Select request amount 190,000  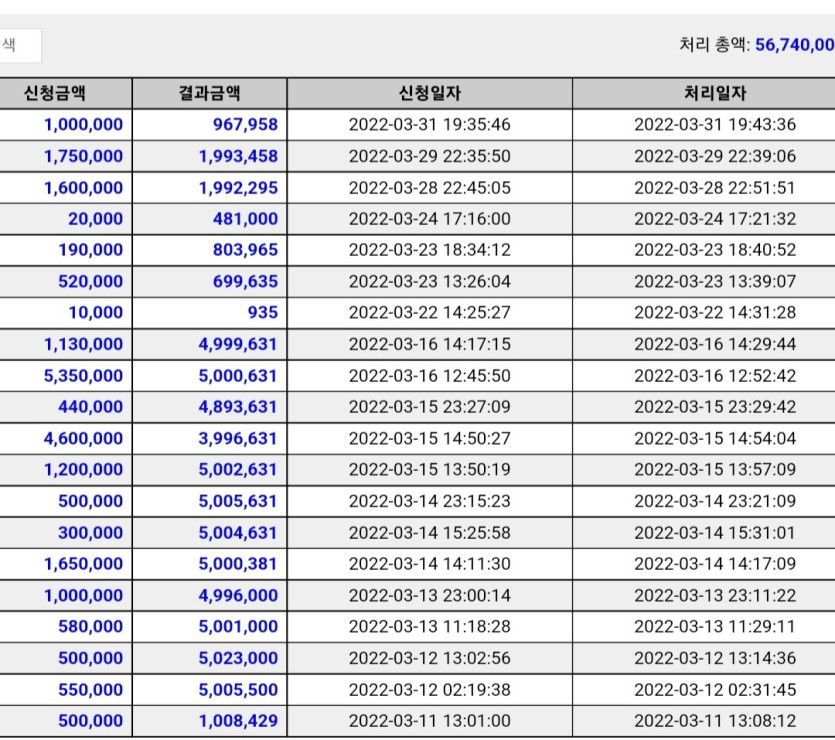(x=91, y=250)
